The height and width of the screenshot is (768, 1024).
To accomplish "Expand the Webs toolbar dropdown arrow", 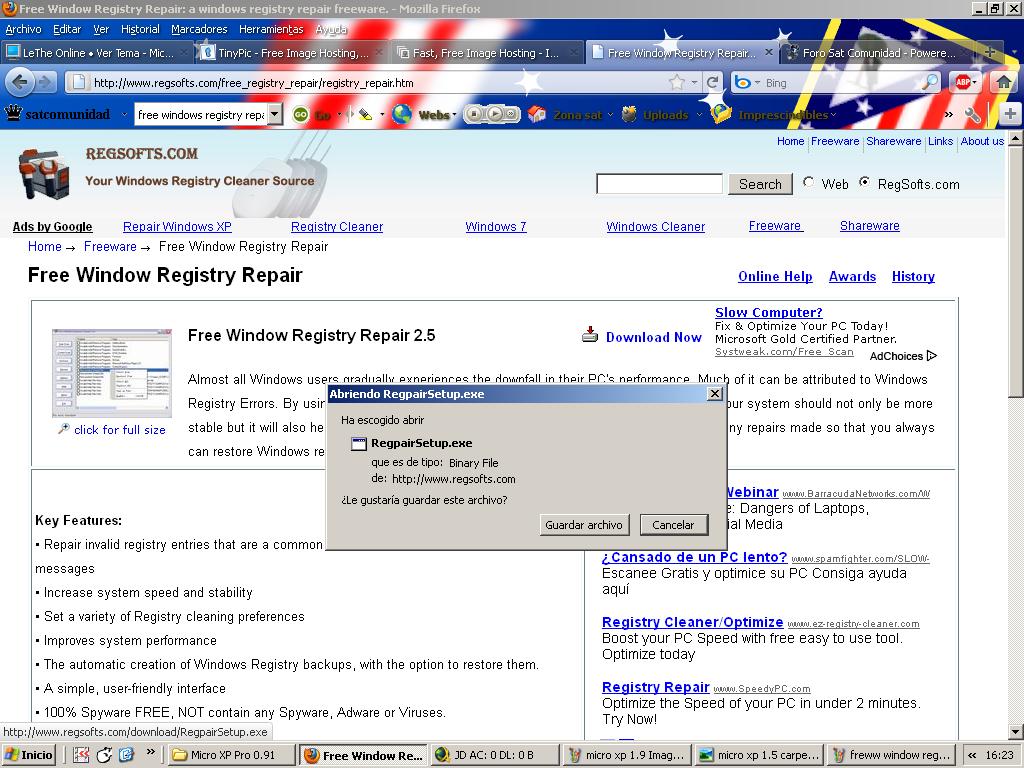I will 455,115.
